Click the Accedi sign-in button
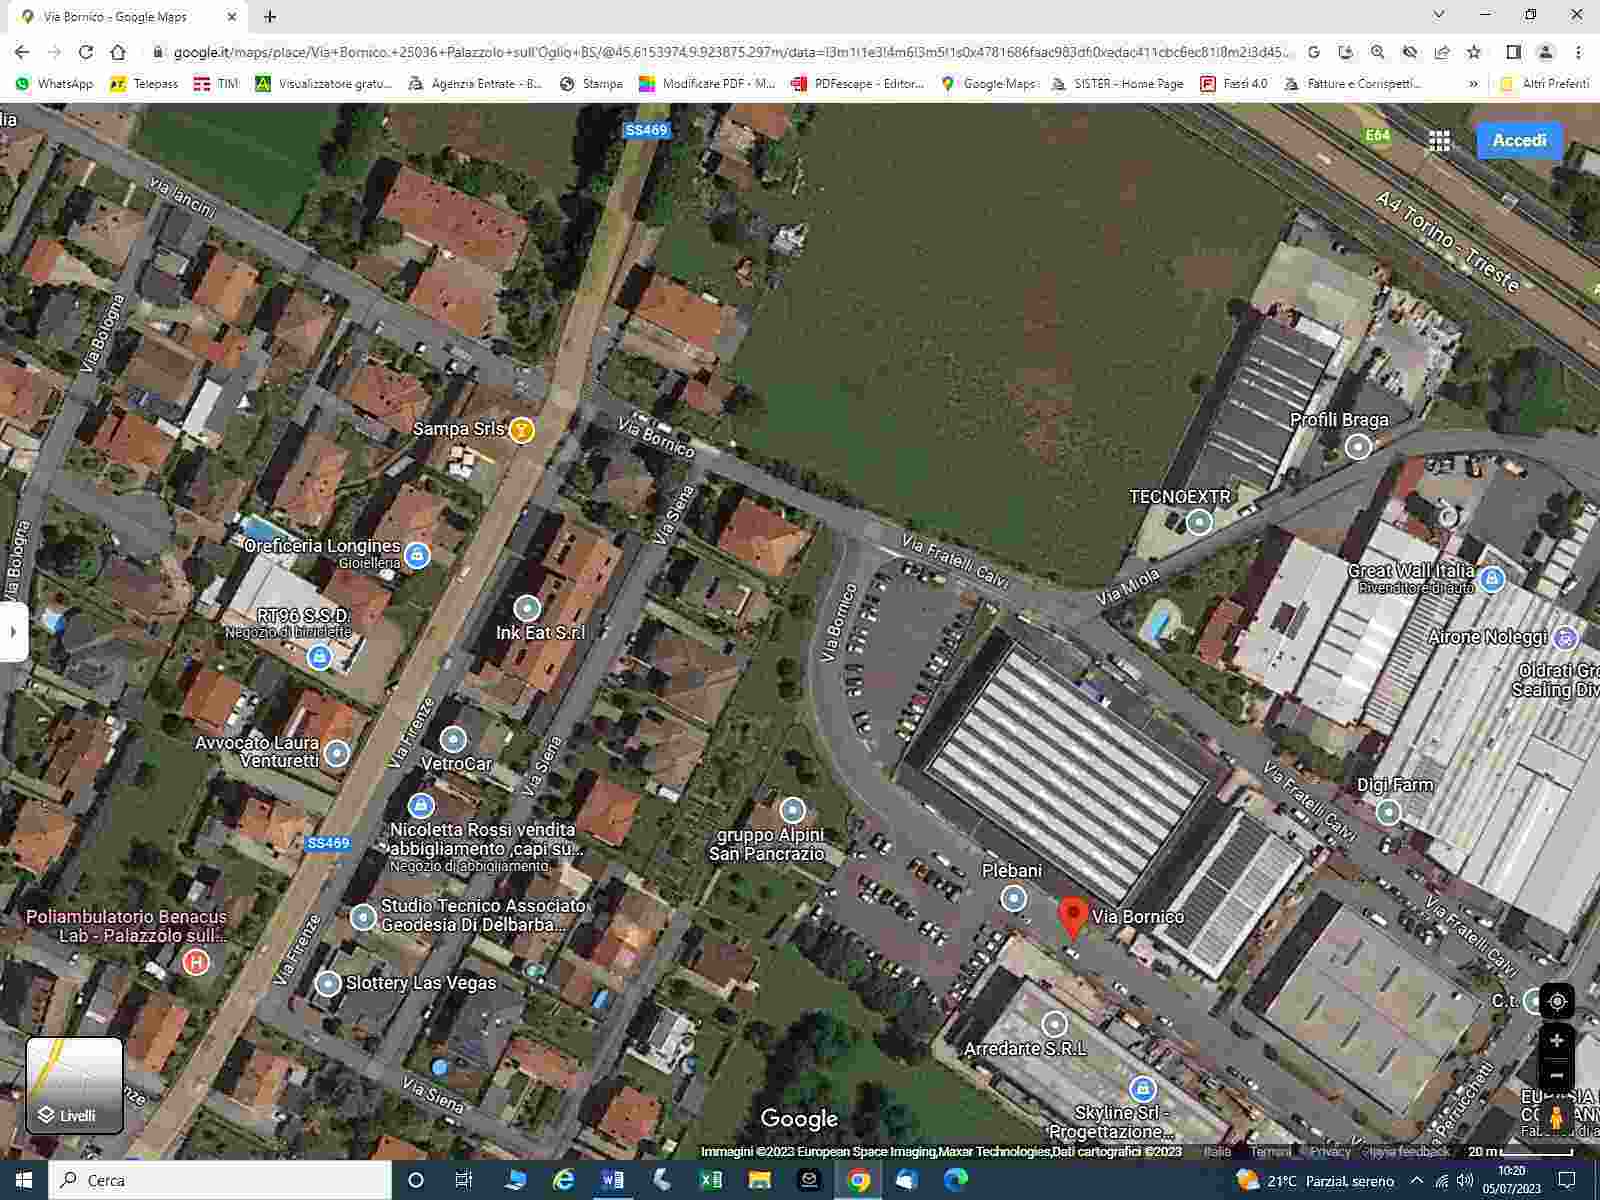This screenshot has height=1200, width=1600. pos(1519,141)
